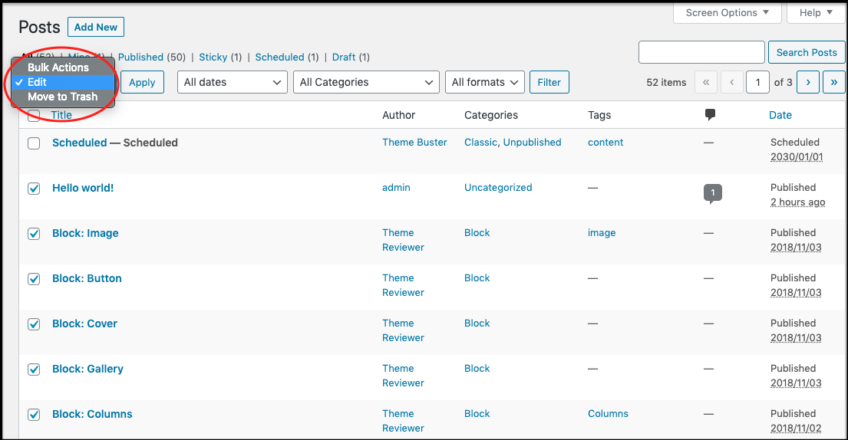Open the Hello world! comment count bubble
848x440 pixels.
coord(711,191)
